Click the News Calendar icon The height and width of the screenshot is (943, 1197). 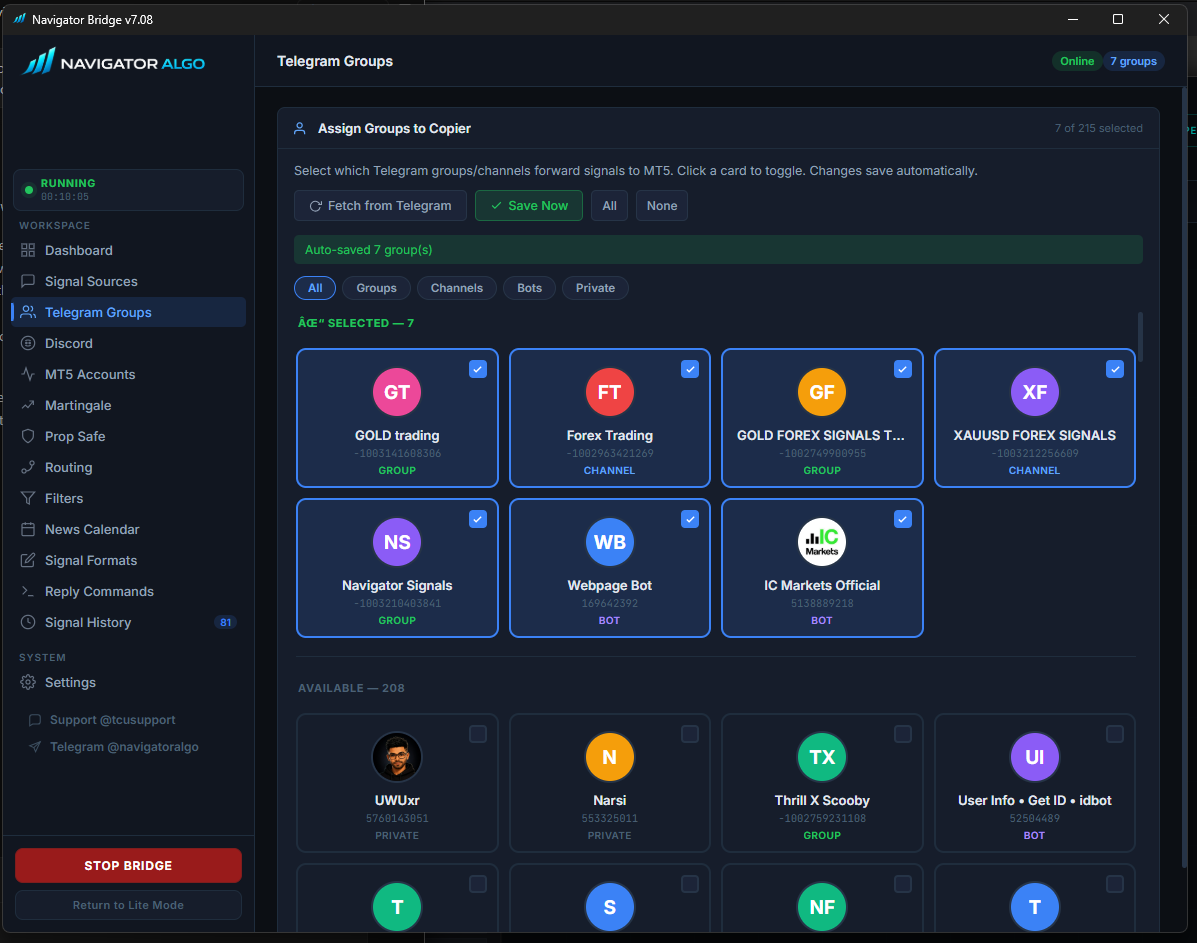[28, 529]
